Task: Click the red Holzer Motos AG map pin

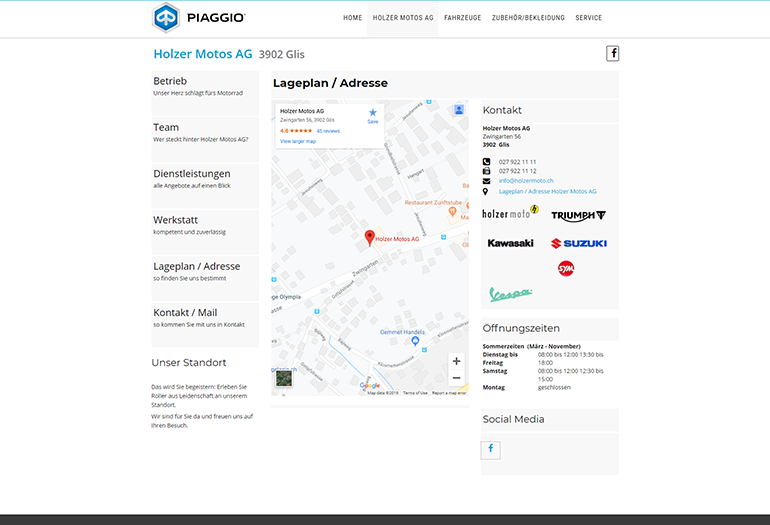Action: tap(370, 238)
